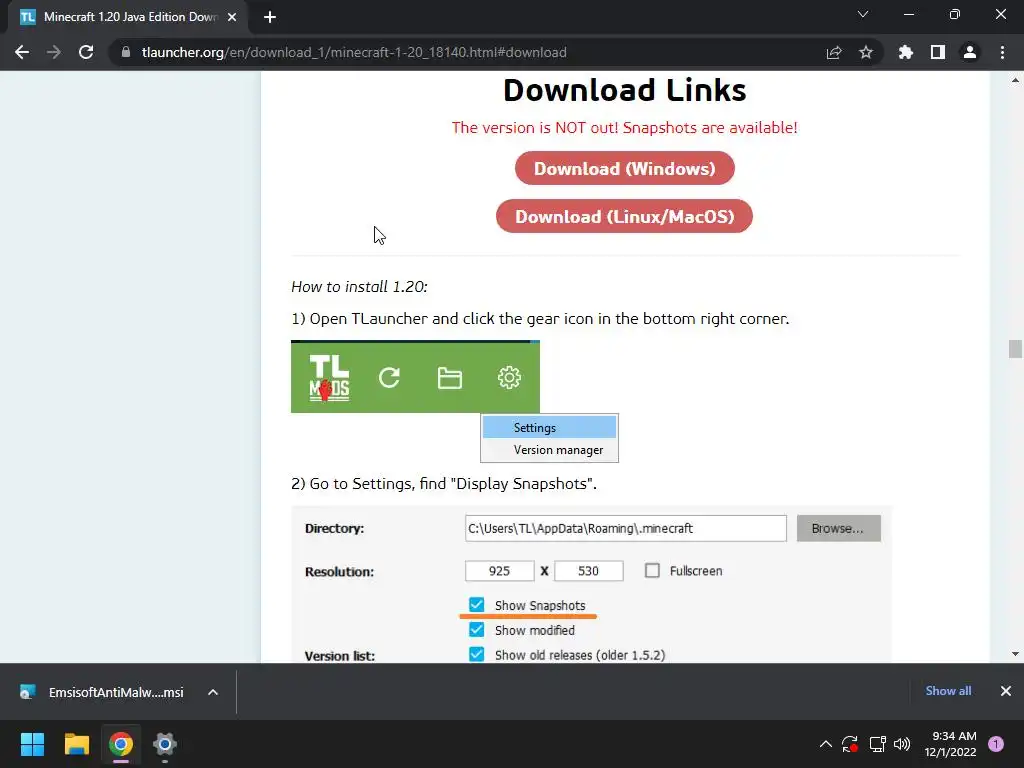Open clock showing 9:34 AM

[x=950, y=744]
